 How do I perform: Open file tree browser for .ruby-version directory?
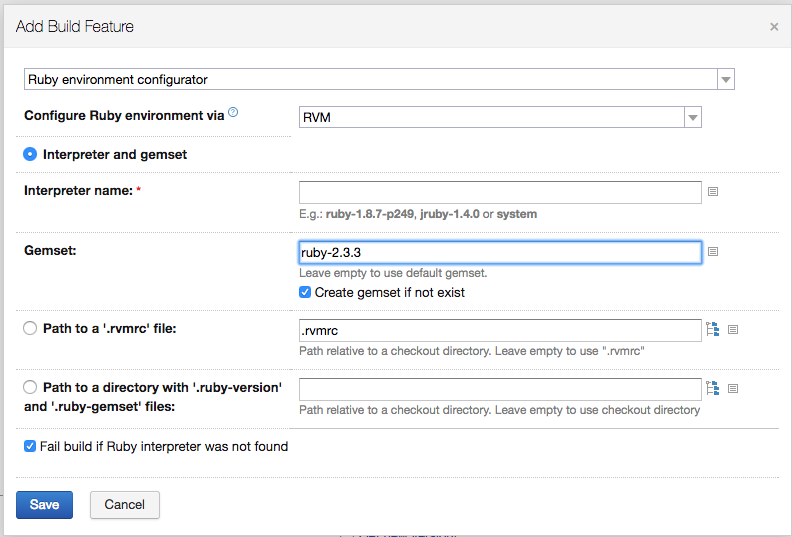pos(712,388)
